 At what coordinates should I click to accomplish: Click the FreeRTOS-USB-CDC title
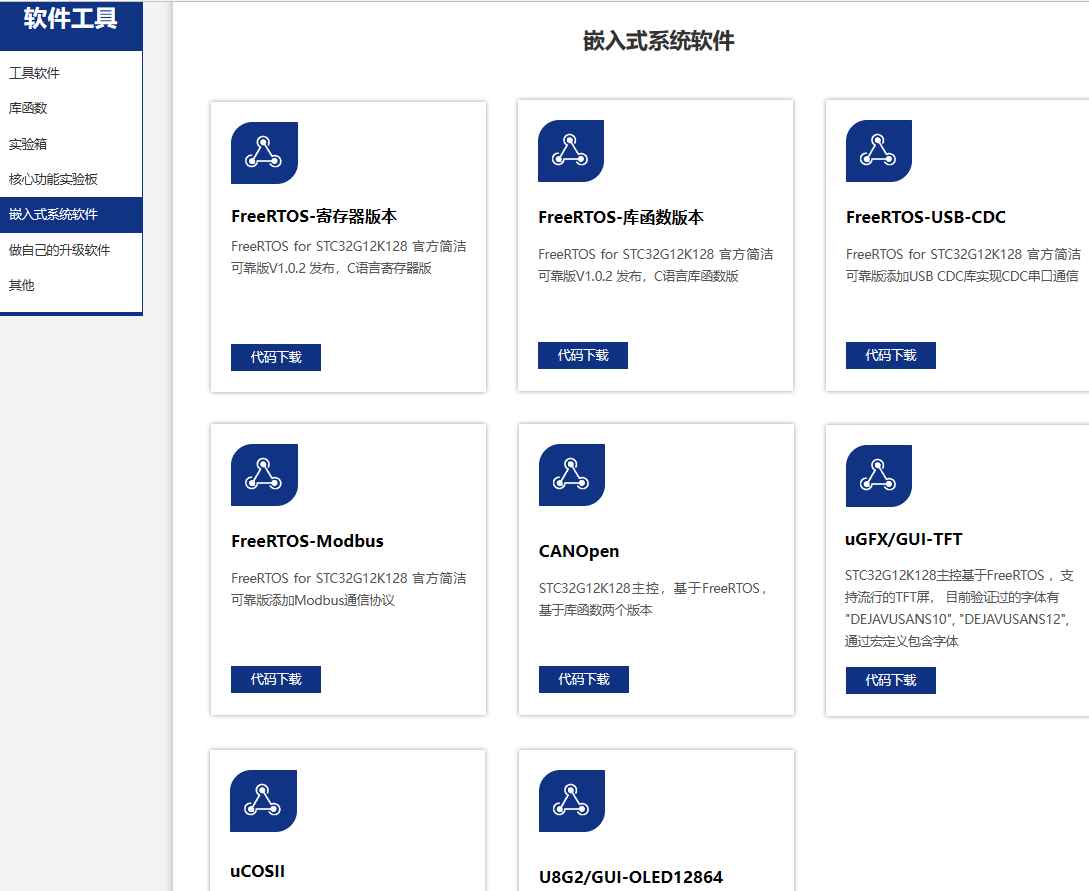coord(926,217)
